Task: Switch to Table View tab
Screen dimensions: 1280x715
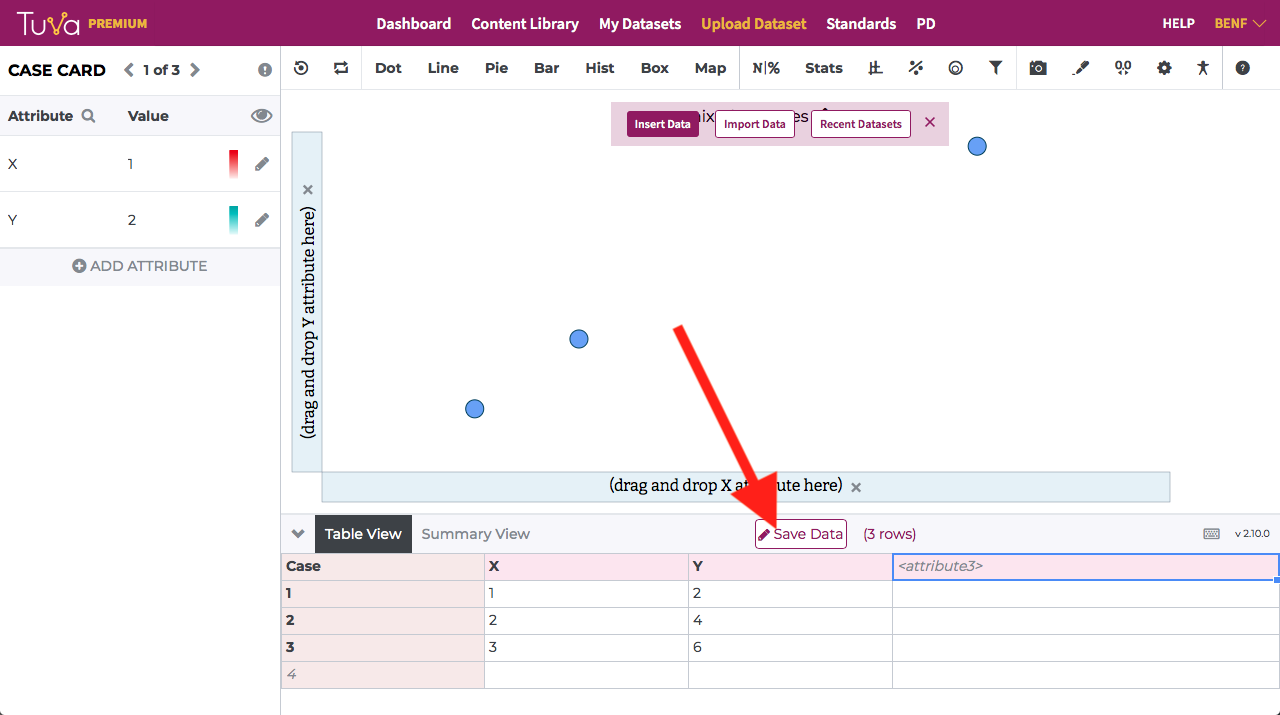Action: pos(363,534)
